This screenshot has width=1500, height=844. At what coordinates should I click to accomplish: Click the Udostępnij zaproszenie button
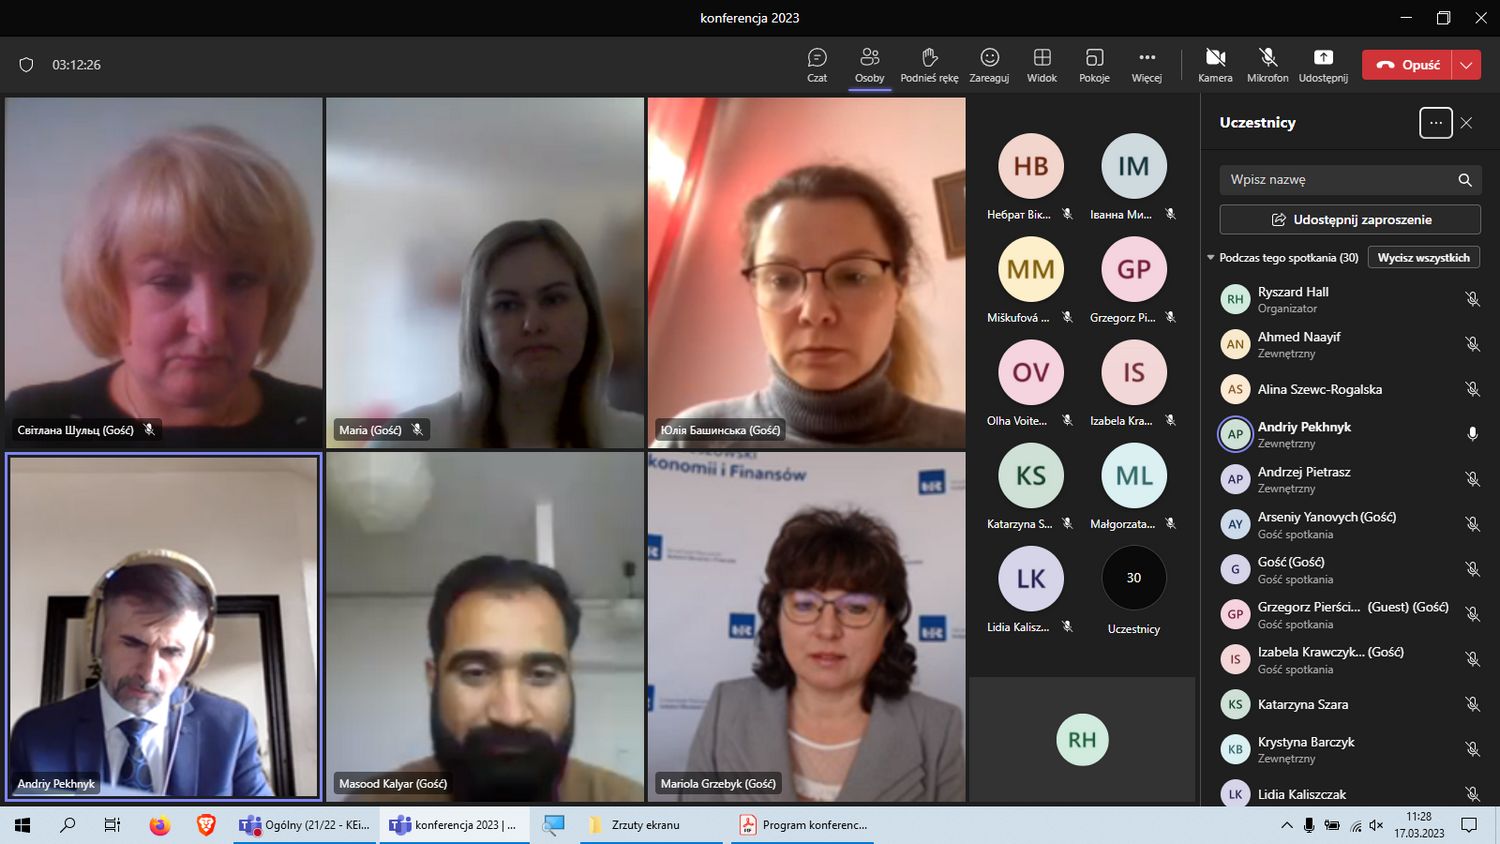tap(1350, 220)
